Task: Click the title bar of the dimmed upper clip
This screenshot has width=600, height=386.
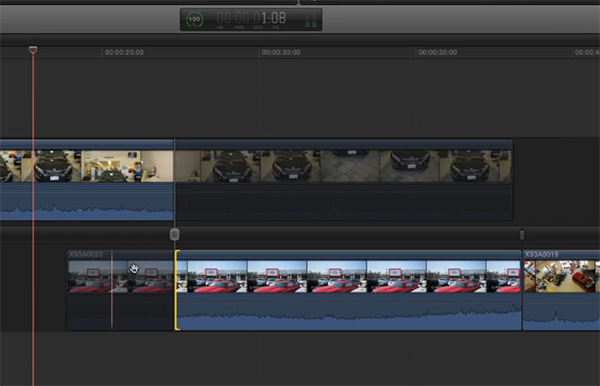Action: click(344, 145)
